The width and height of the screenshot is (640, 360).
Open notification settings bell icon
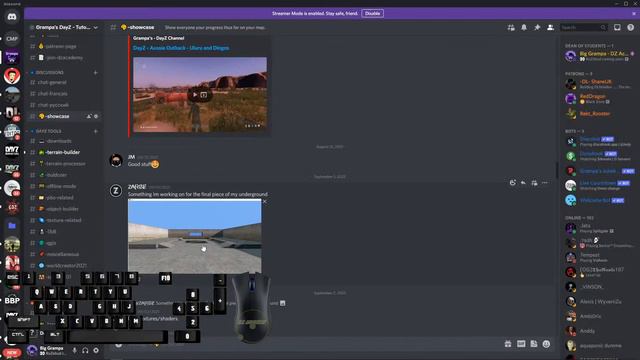click(524, 27)
